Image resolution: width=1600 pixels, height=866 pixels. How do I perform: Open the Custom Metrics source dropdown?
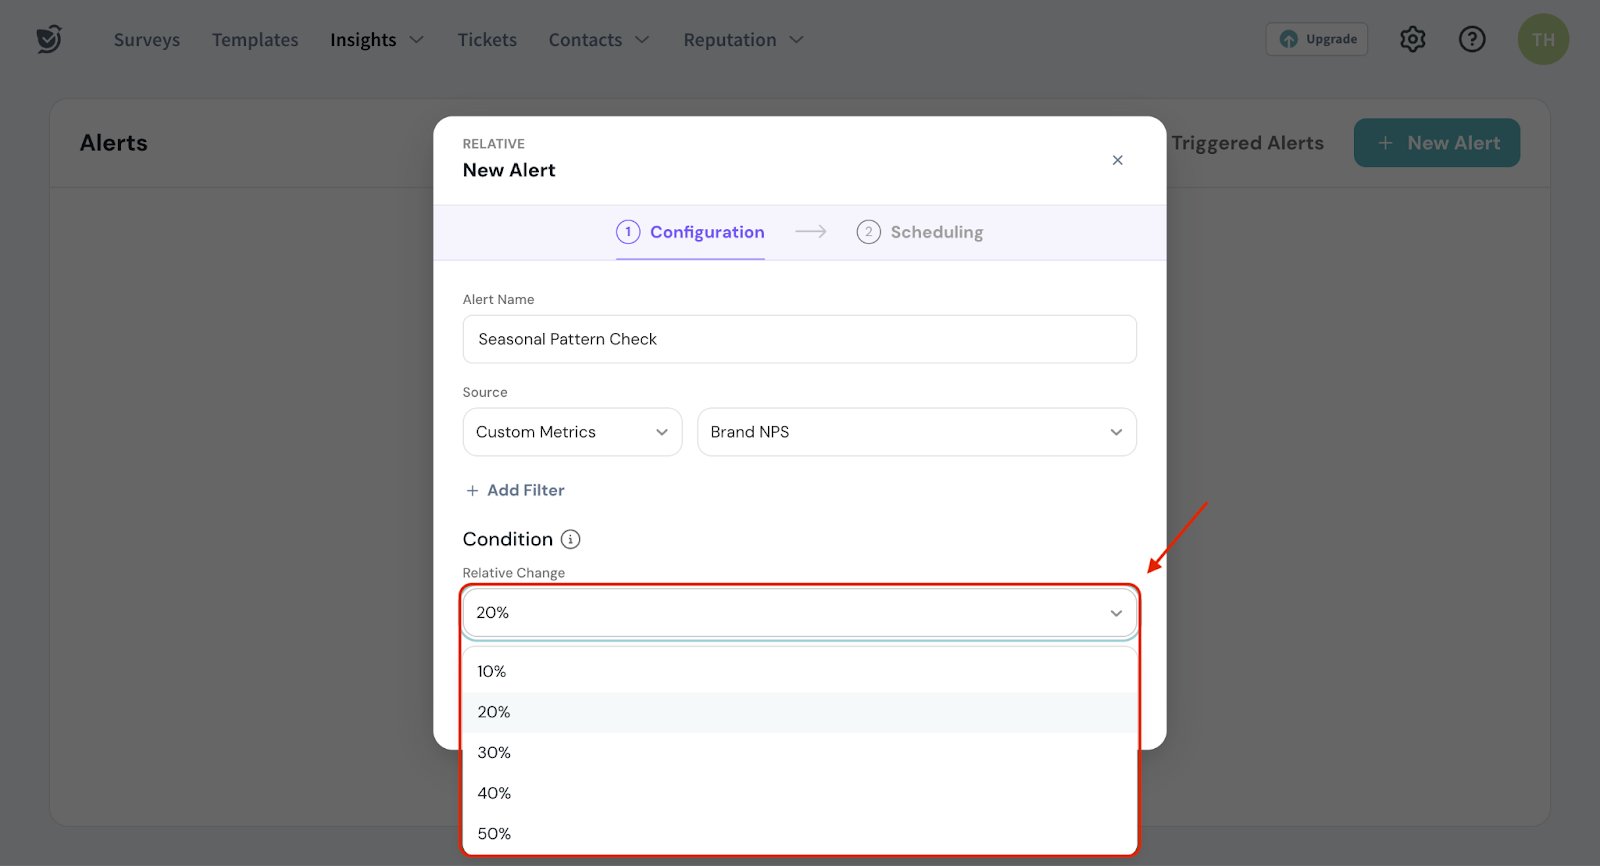tap(572, 432)
